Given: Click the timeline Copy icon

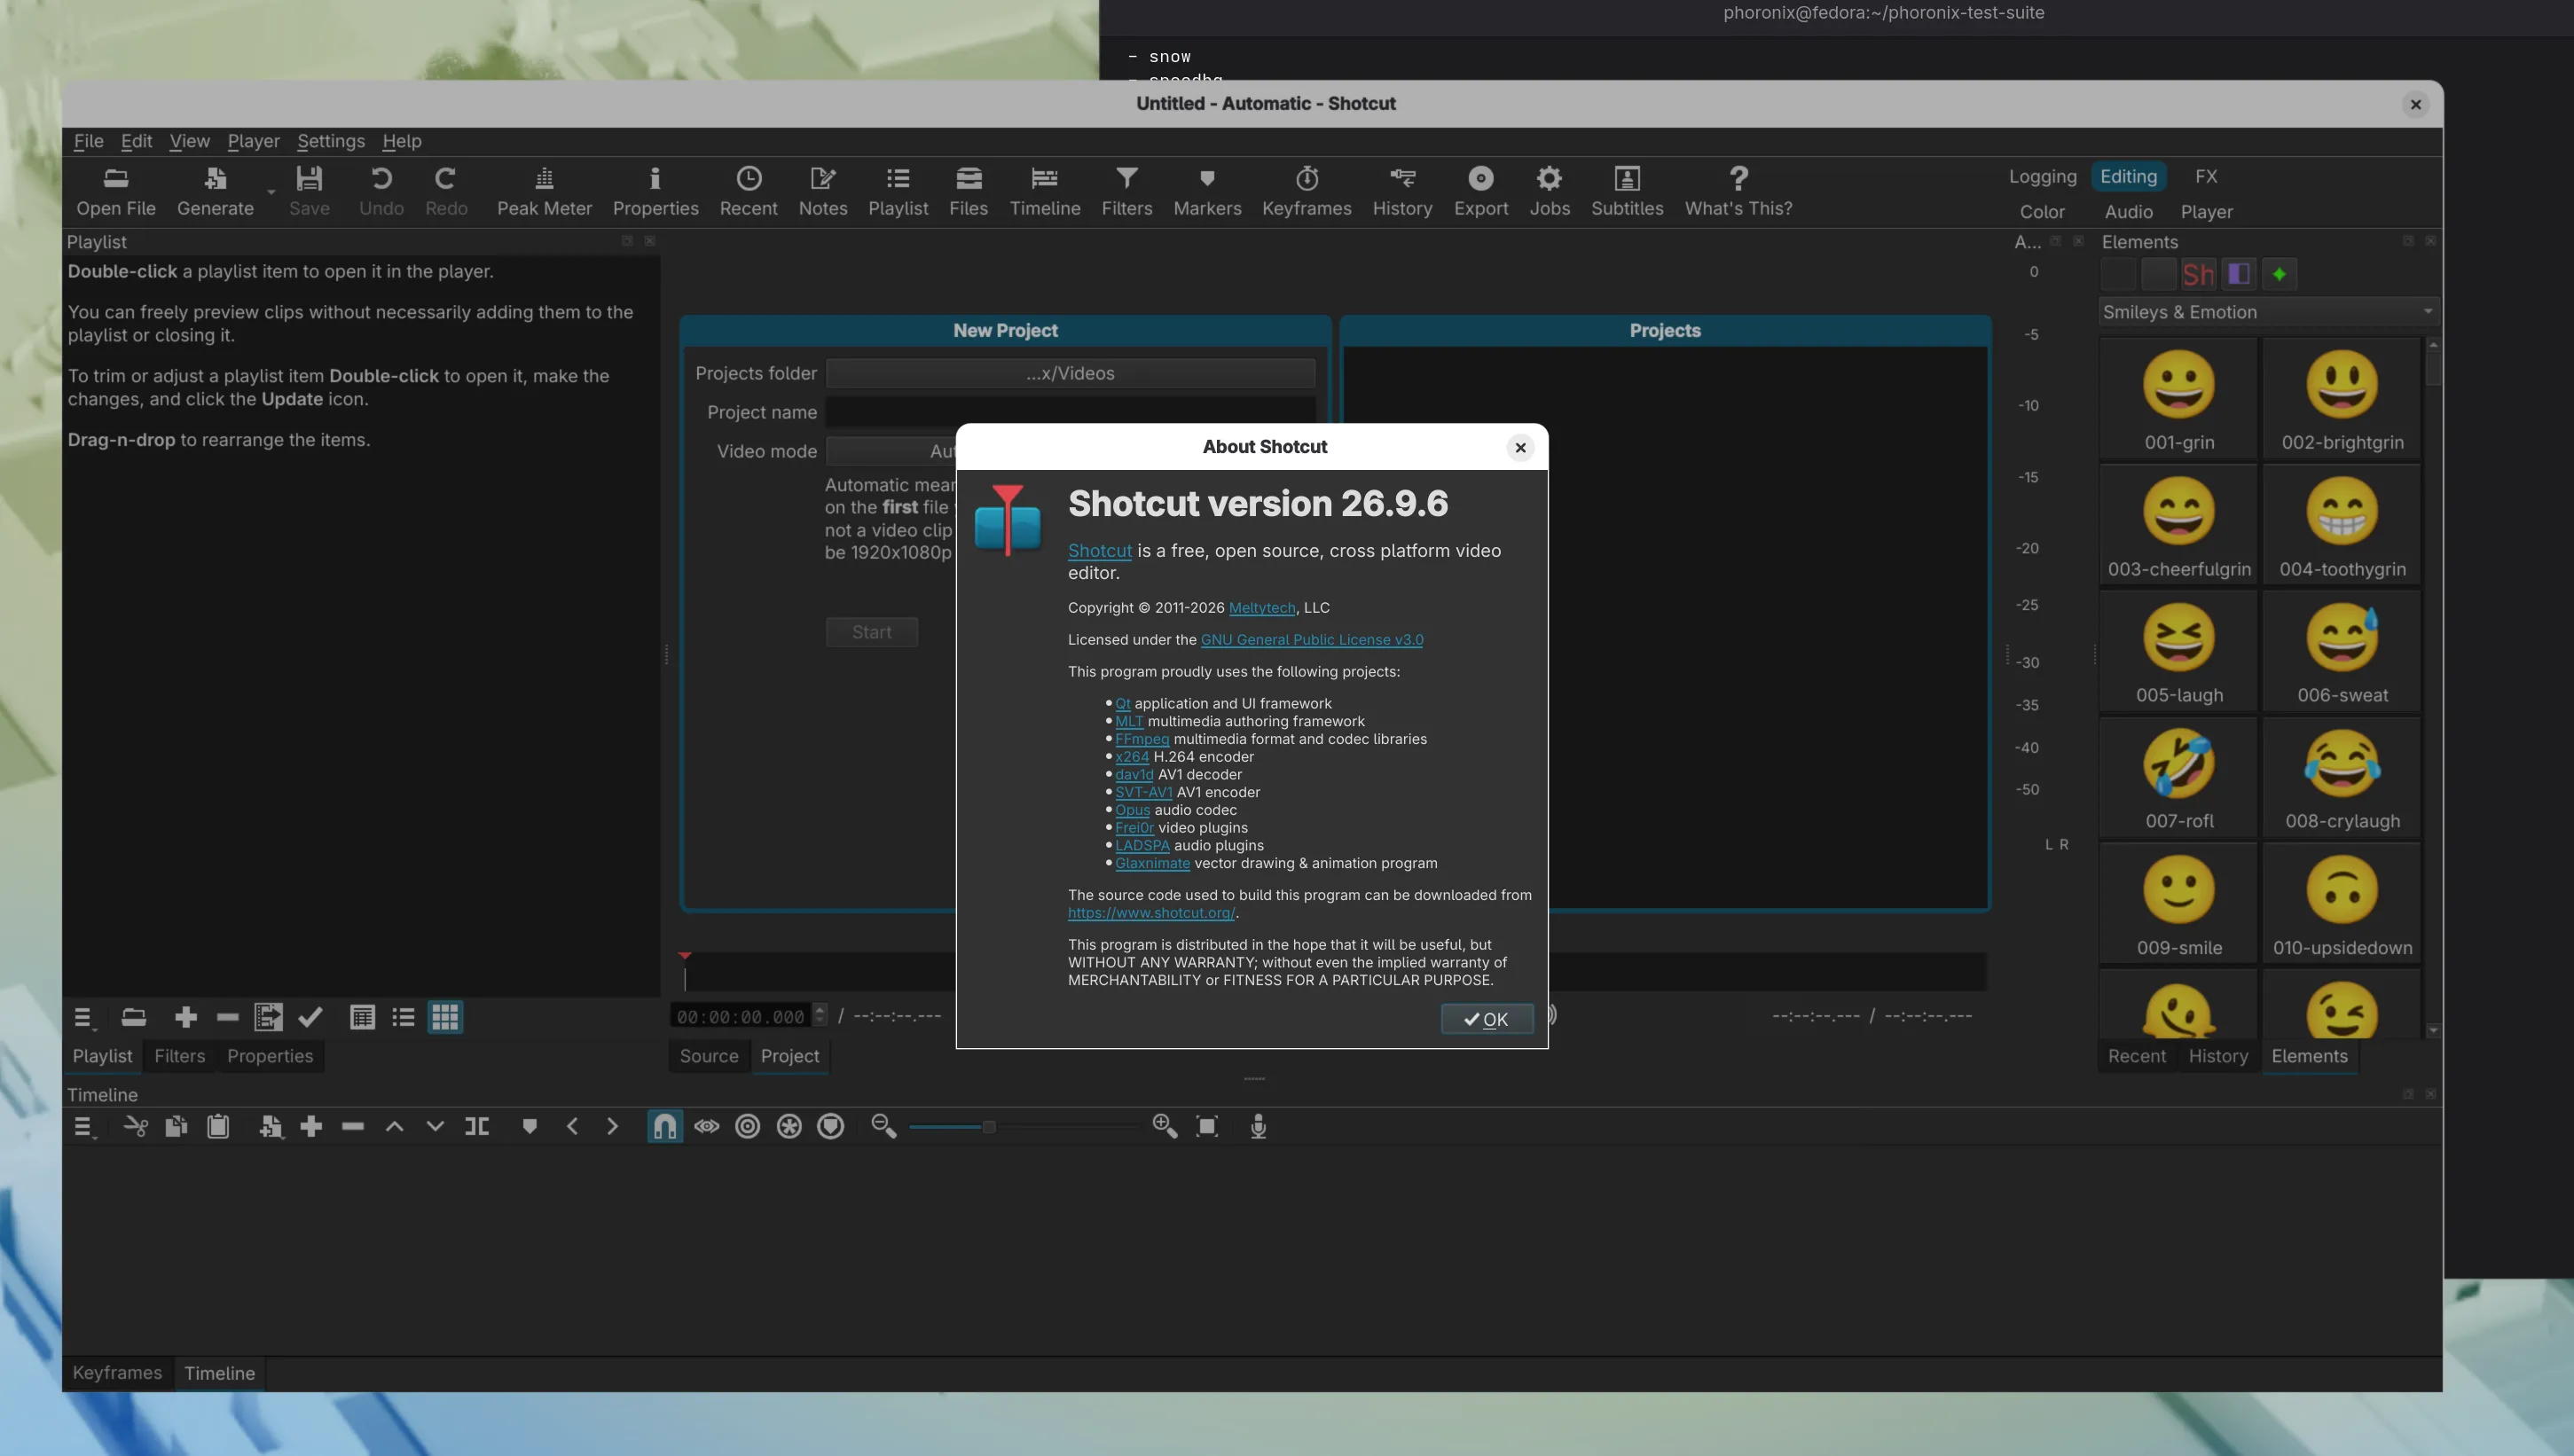Looking at the screenshot, I should point(176,1127).
